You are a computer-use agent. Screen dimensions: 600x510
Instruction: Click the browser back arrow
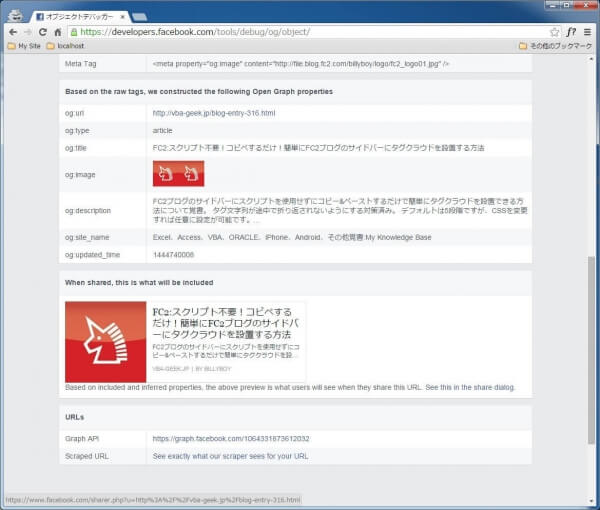(12, 32)
